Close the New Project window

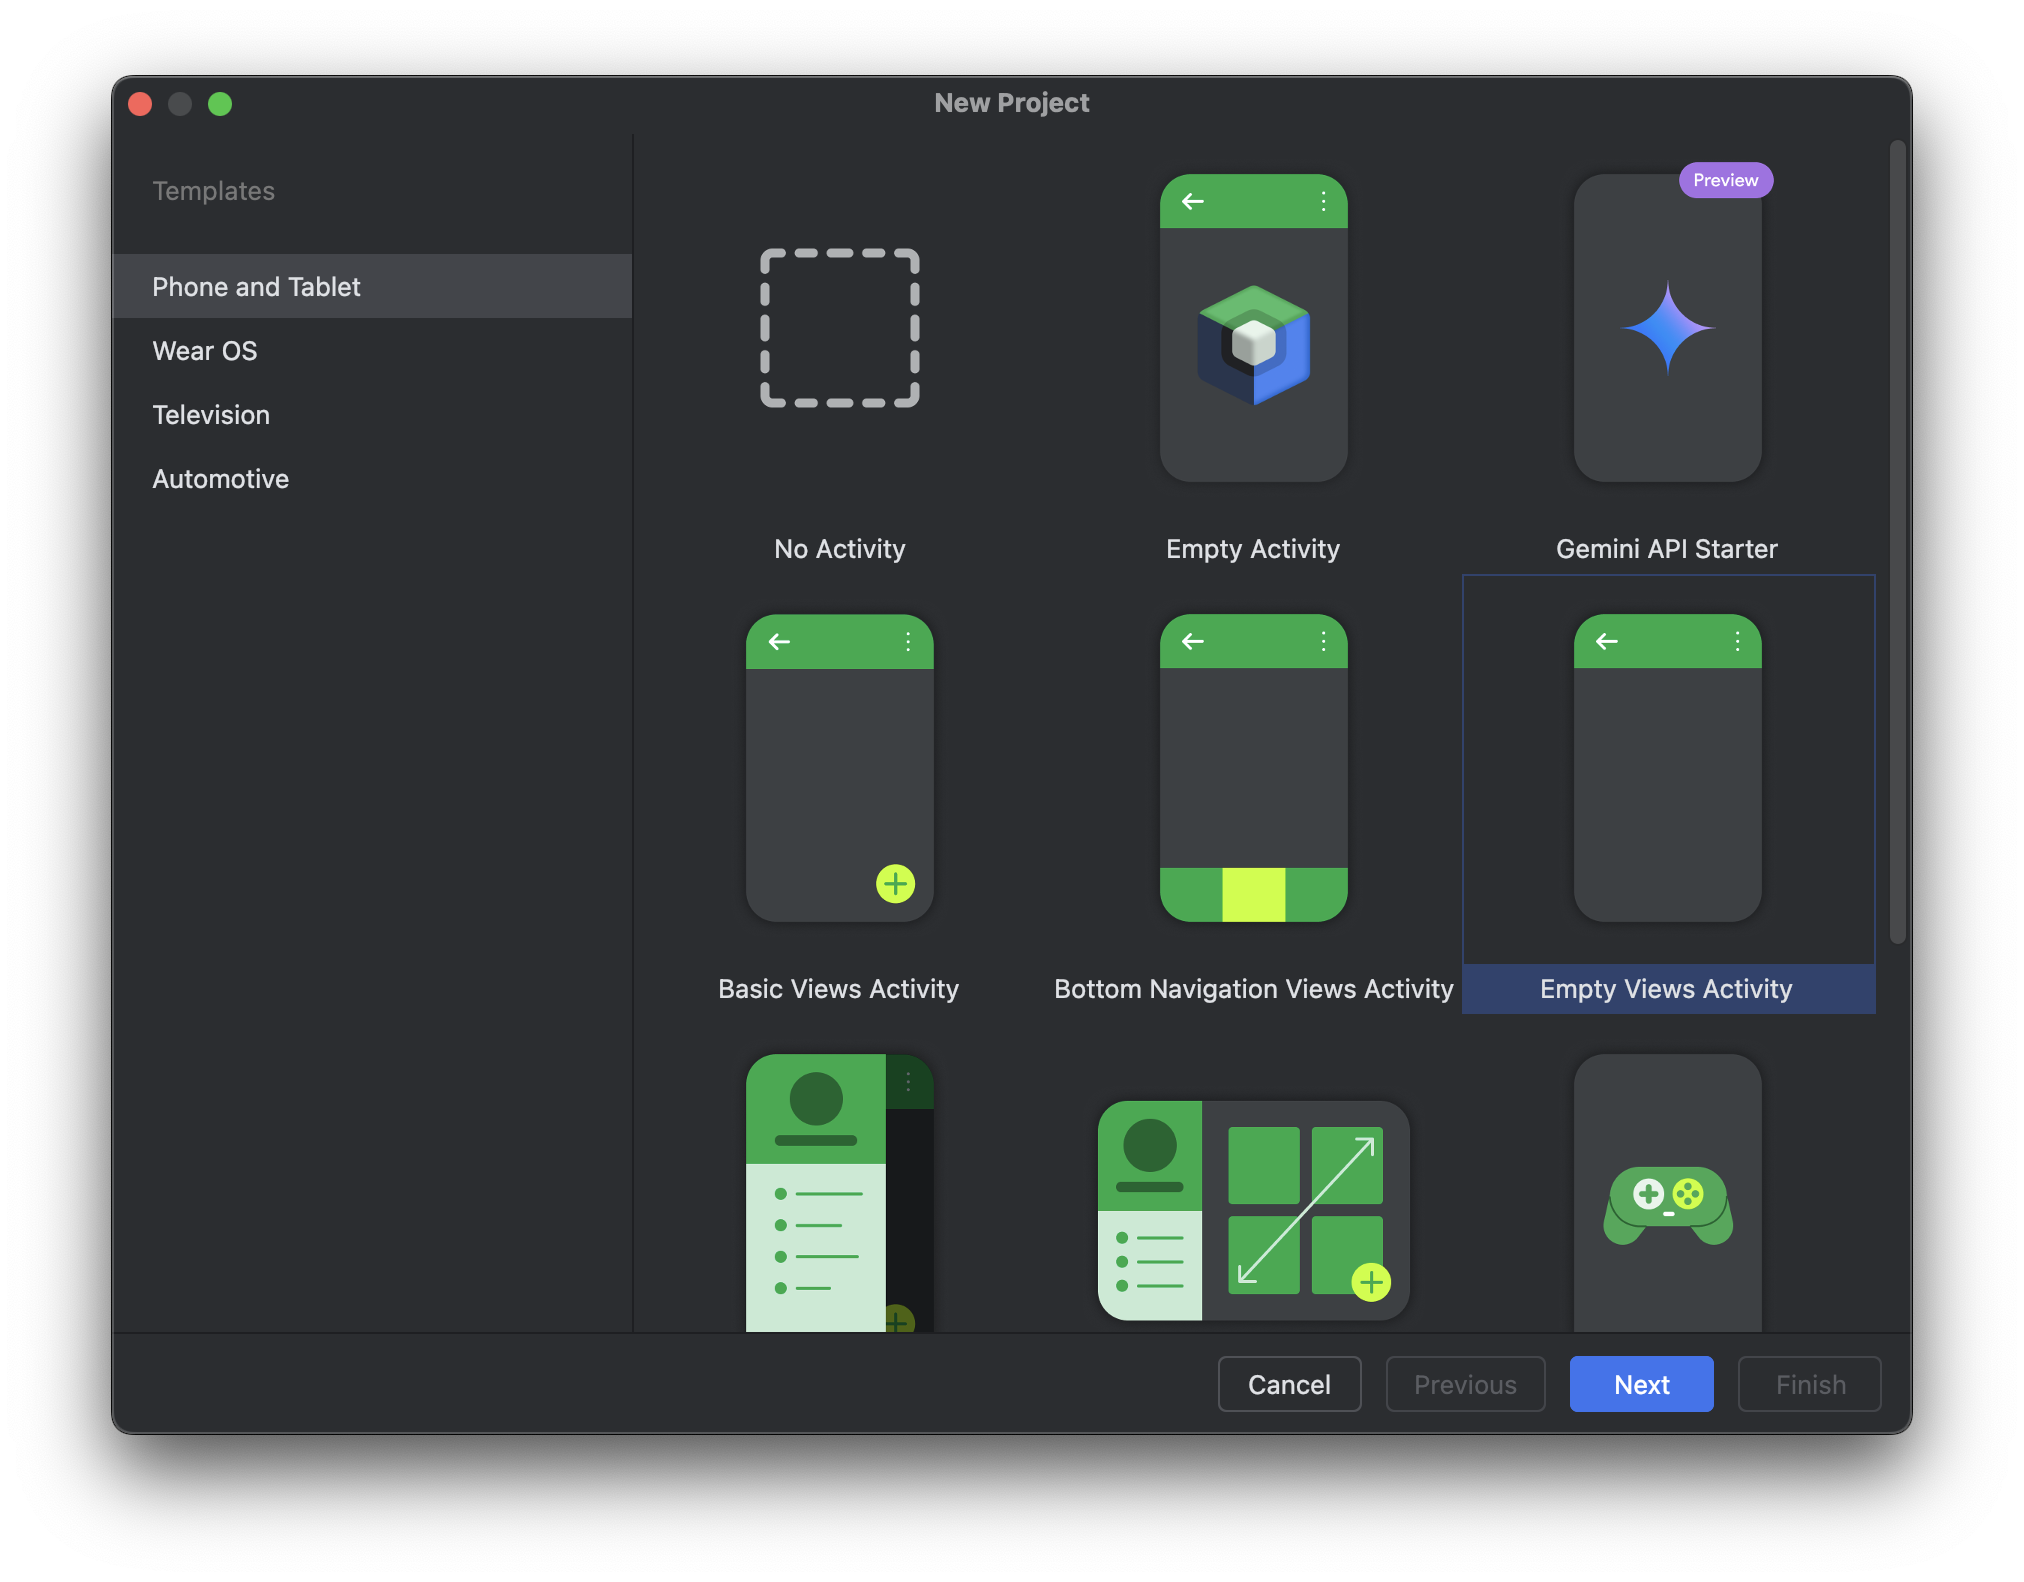141,103
